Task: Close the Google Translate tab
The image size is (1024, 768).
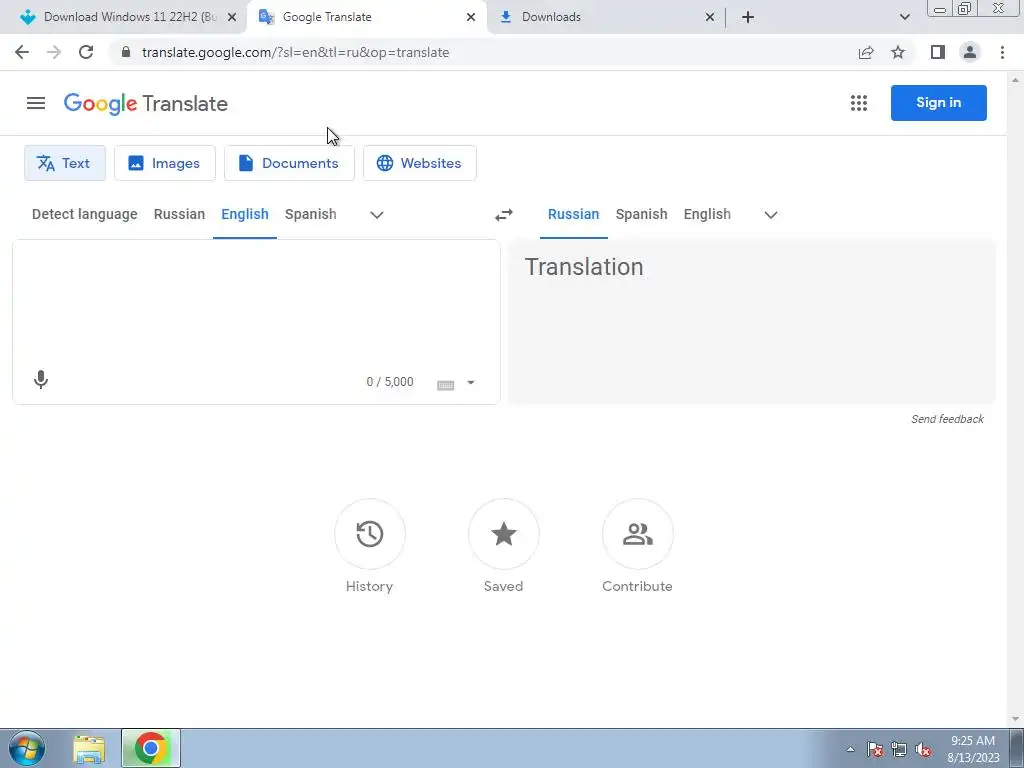Action: pos(471,17)
